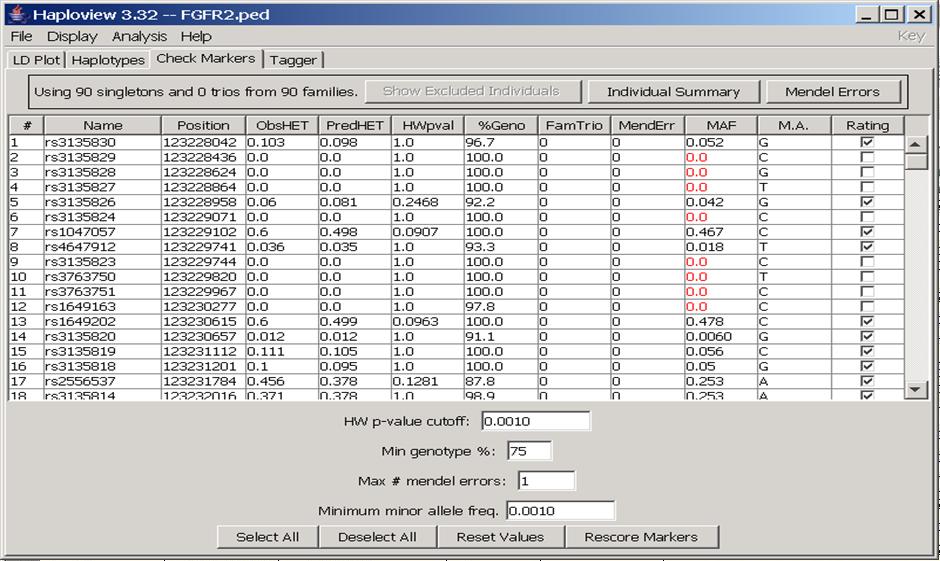Uncheck Rating checkbox for rs1047057
Screen dimensions: 940x561
click(867, 232)
